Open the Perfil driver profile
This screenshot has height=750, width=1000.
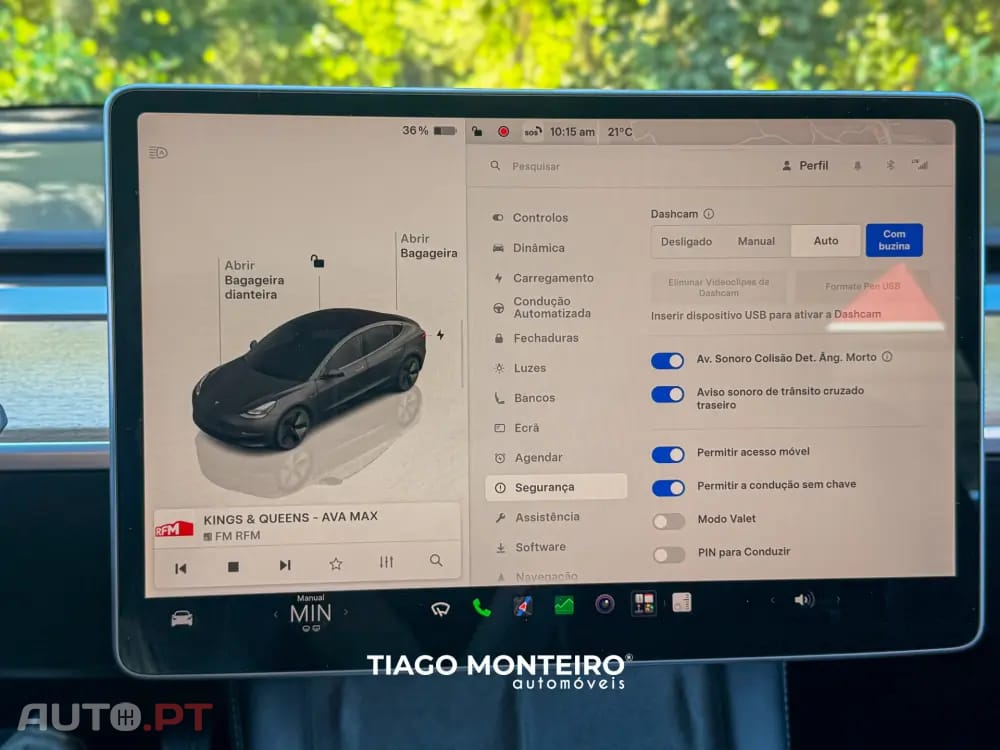805,166
